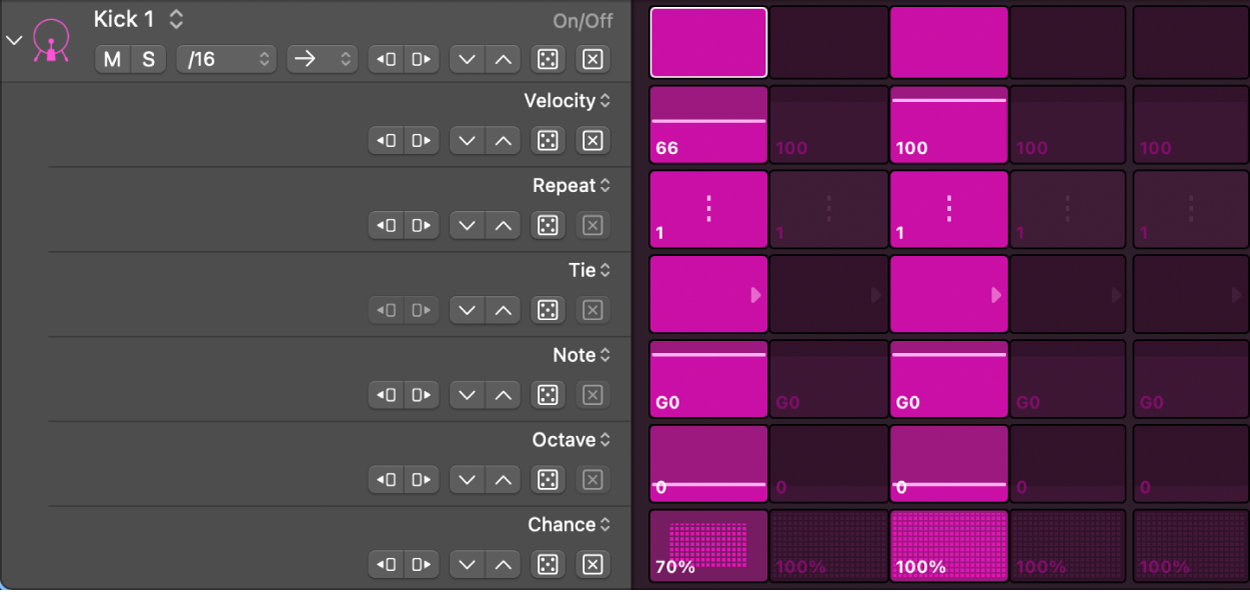Rotate the Note row steps left
Screen dimensions: 1250x592
tap(385, 395)
